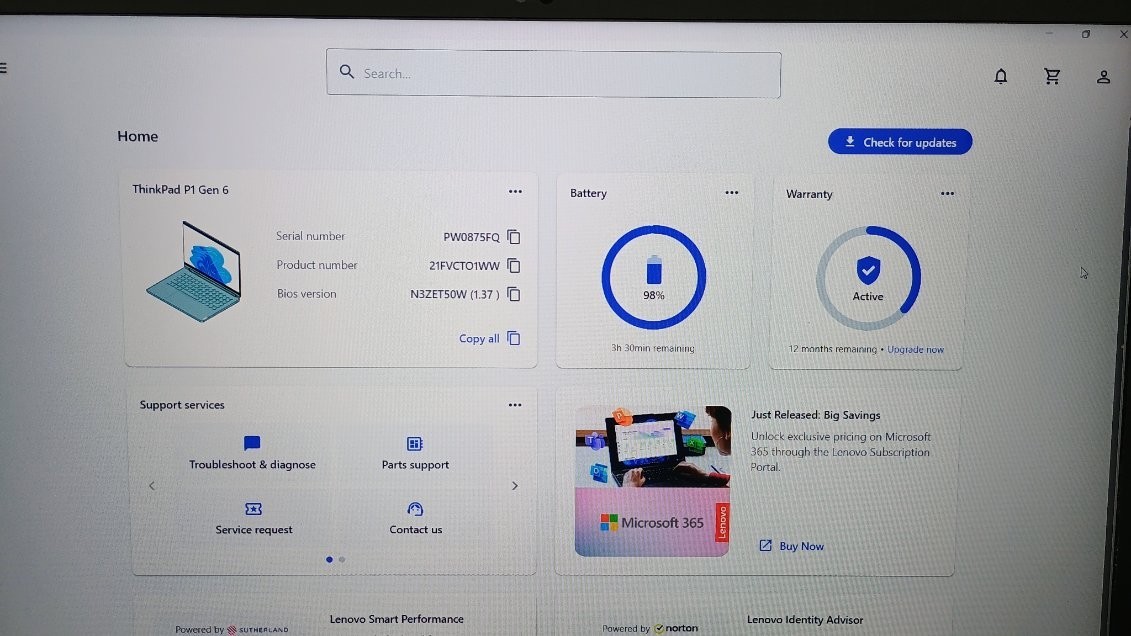Restore down the window
The image size is (1131, 636).
[1086, 34]
